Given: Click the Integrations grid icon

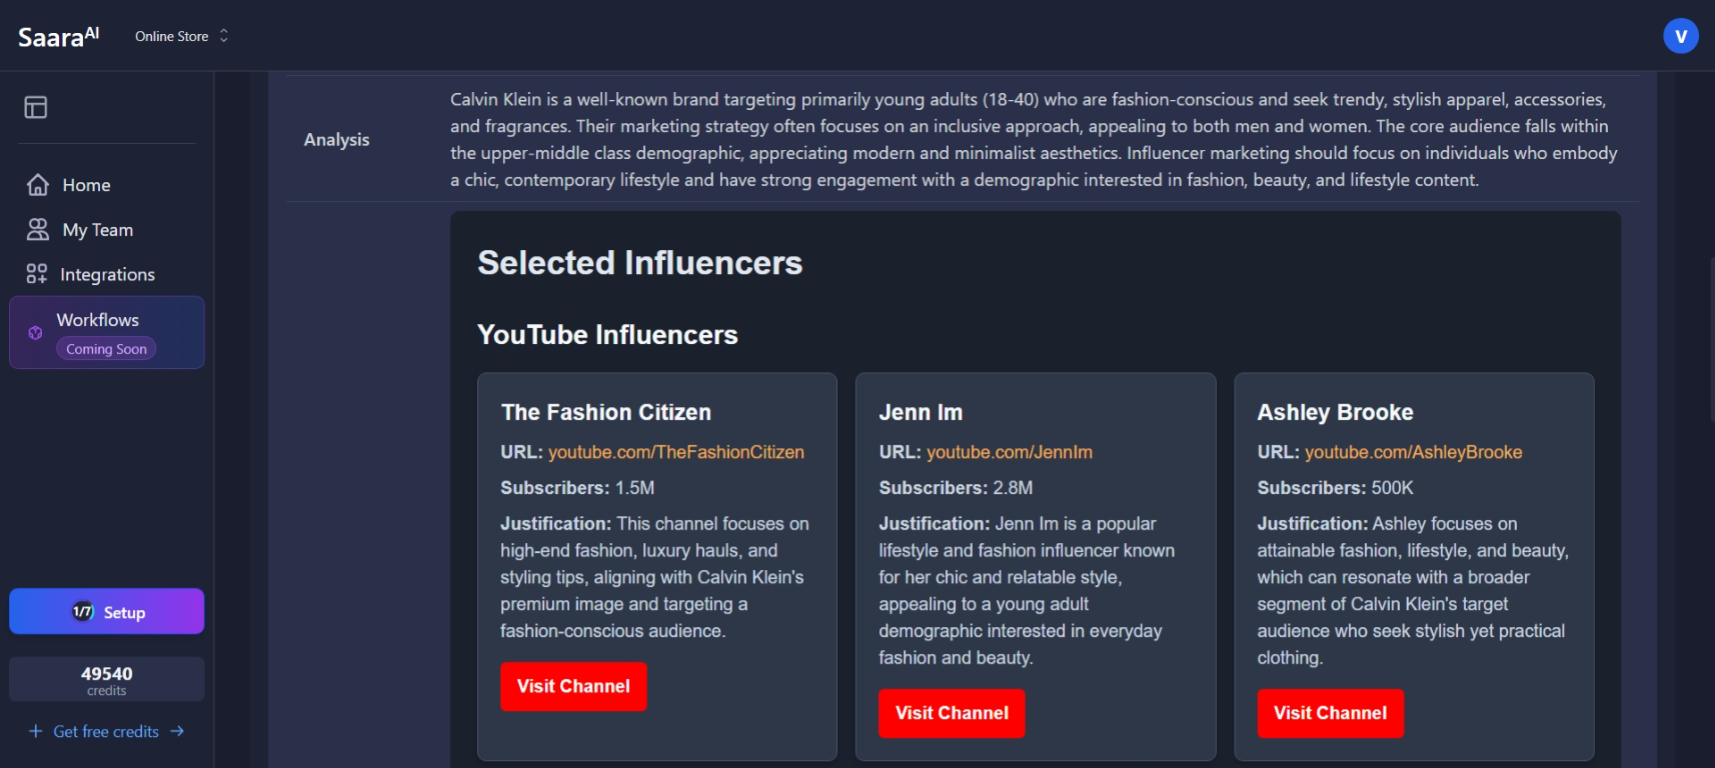Looking at the screenshot, I should [x=37, y=274].
